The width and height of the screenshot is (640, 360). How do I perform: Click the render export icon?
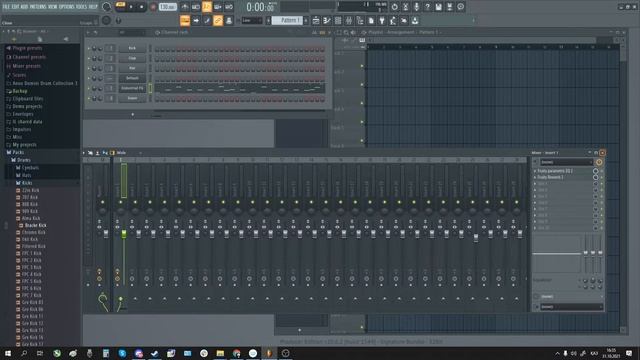tap(449, 7)
